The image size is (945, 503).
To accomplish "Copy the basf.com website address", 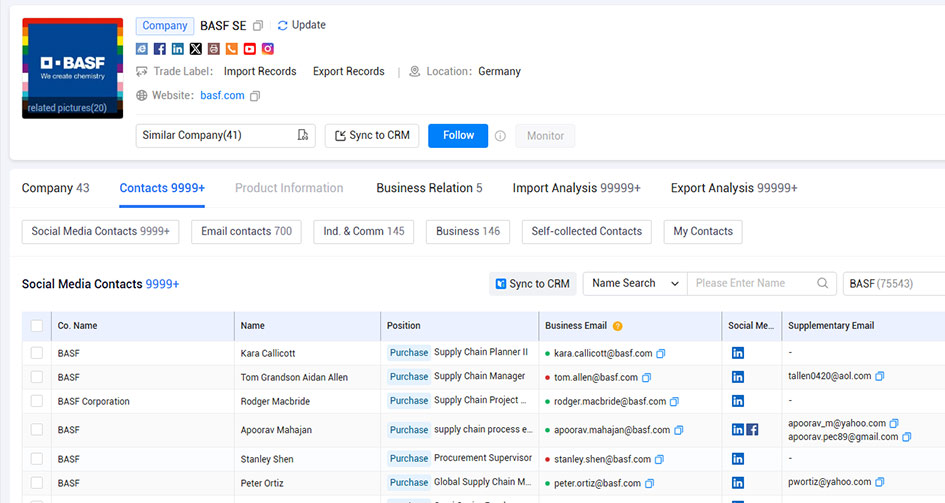I will [255, 96].
